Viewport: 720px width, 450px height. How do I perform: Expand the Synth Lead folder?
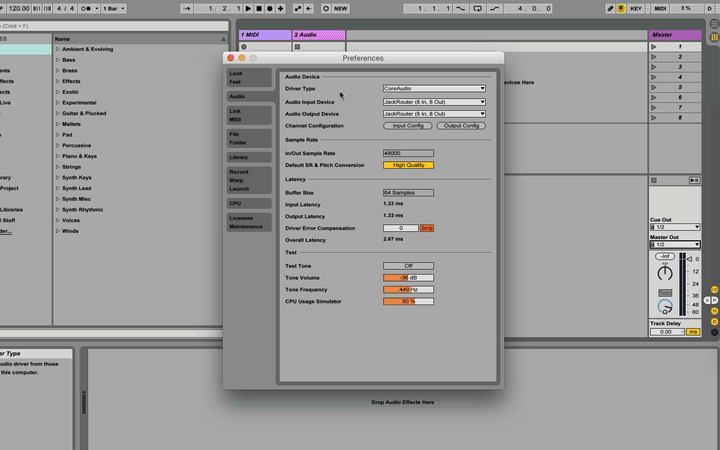click(x=58, y=188)
